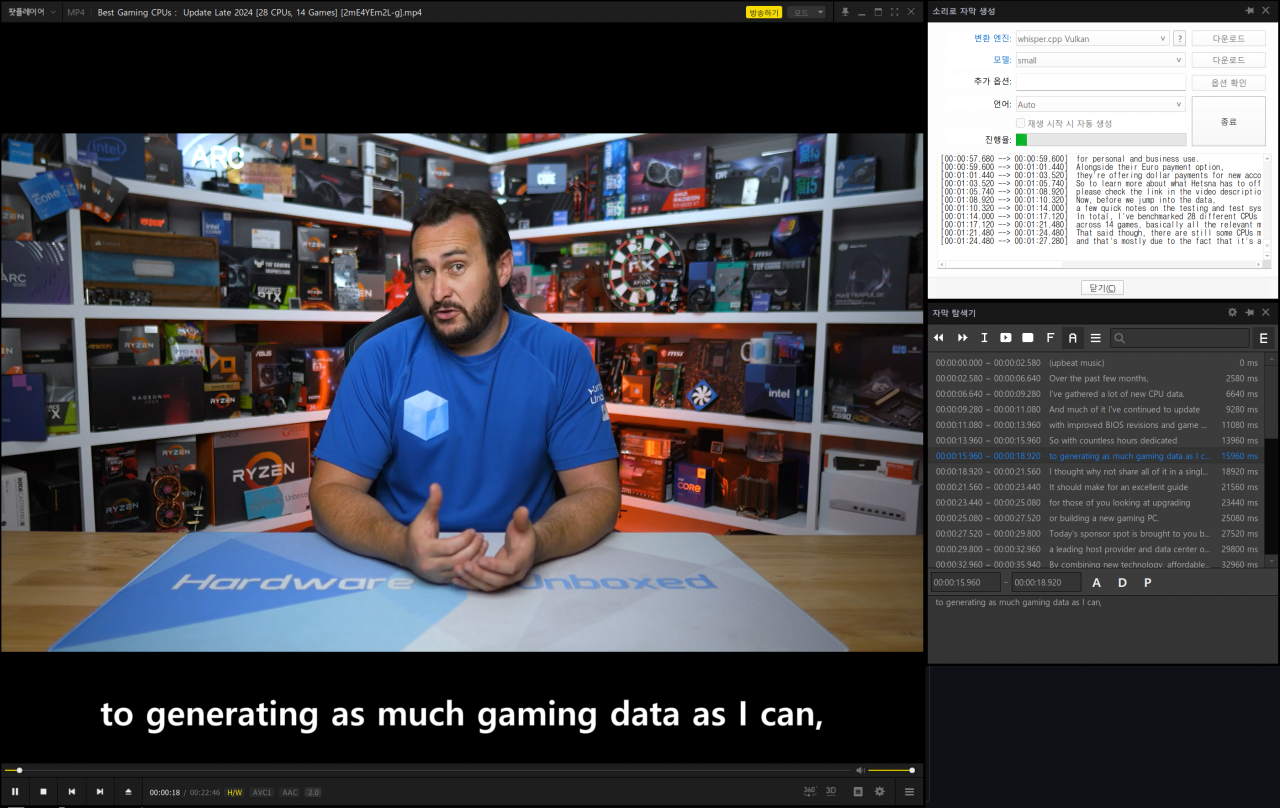
Task: Jump to previous subtitle with rewind icon
Action: (939, 338)
